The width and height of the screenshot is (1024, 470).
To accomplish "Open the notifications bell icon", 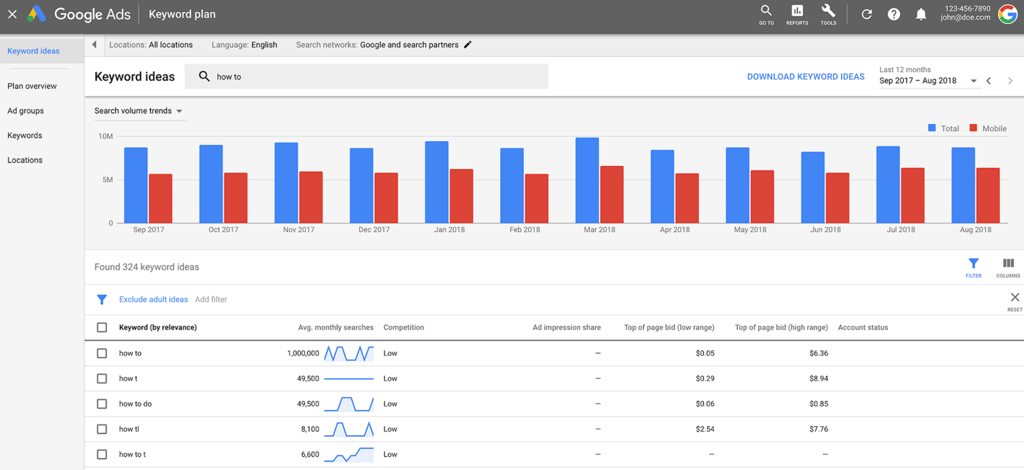I will pyautogui.click(x=921, y=14).
